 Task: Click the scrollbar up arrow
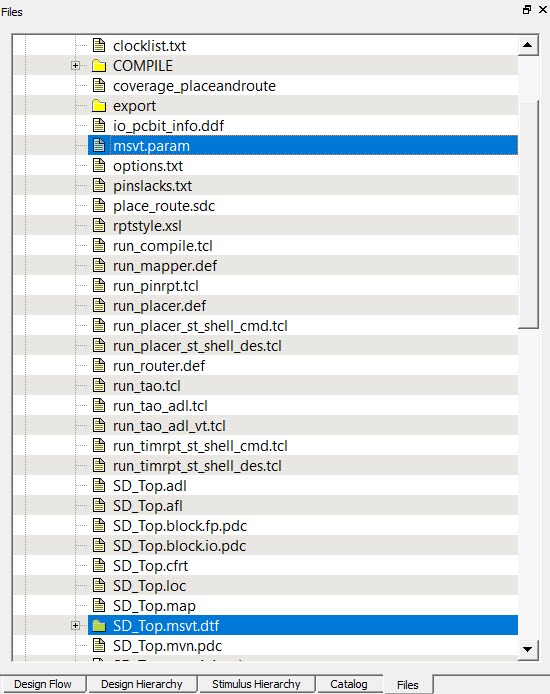527,45
